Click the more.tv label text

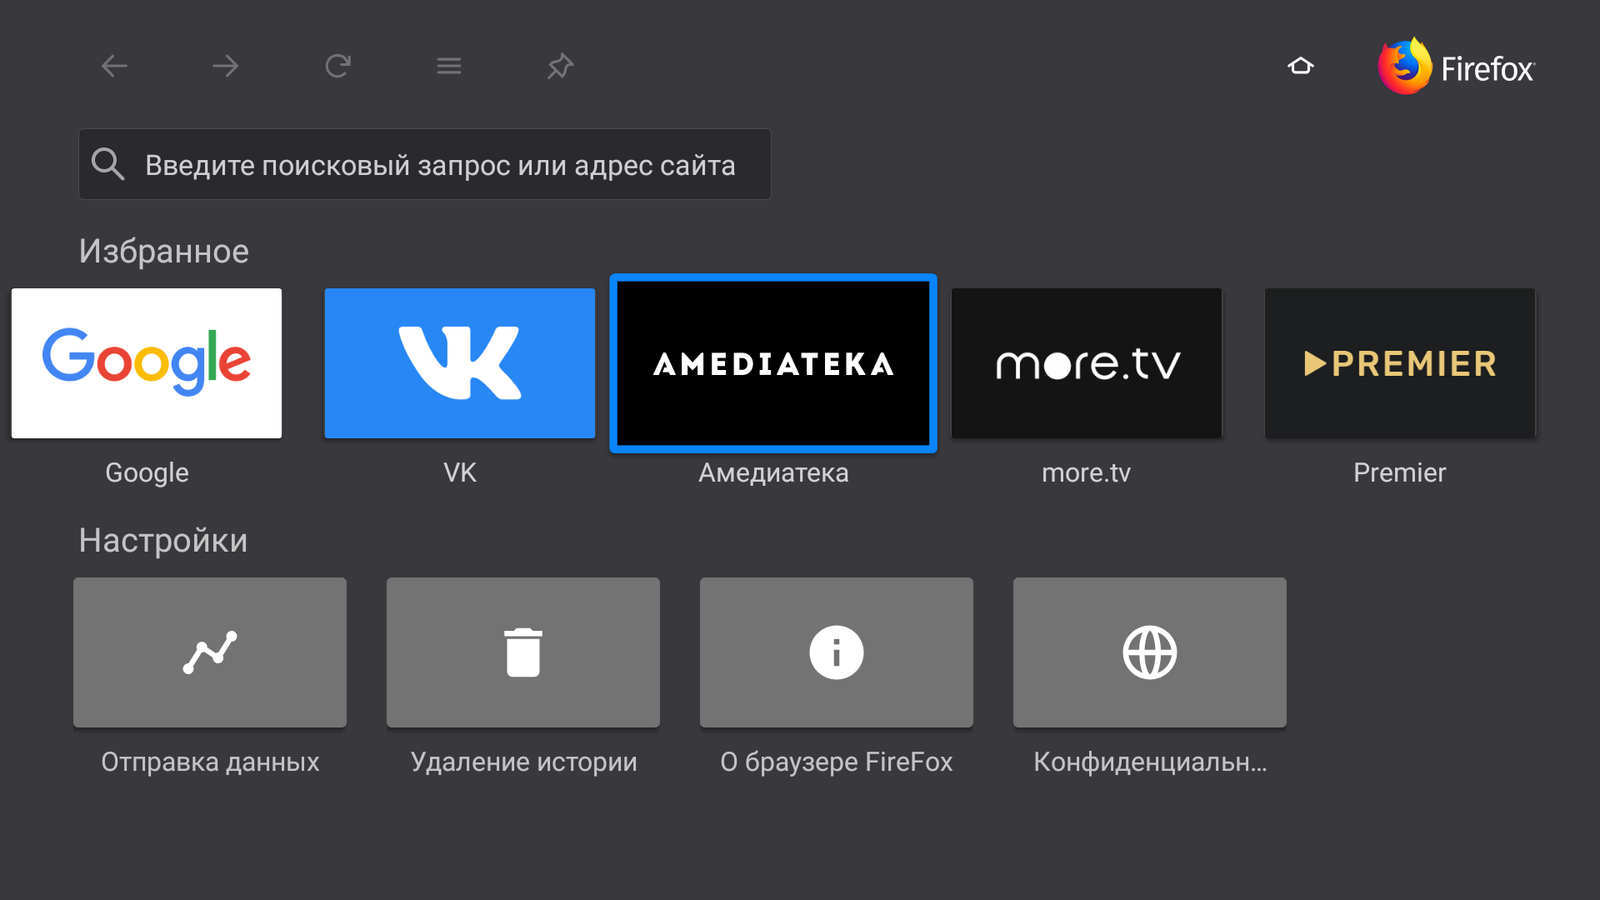click(1087, 473)
